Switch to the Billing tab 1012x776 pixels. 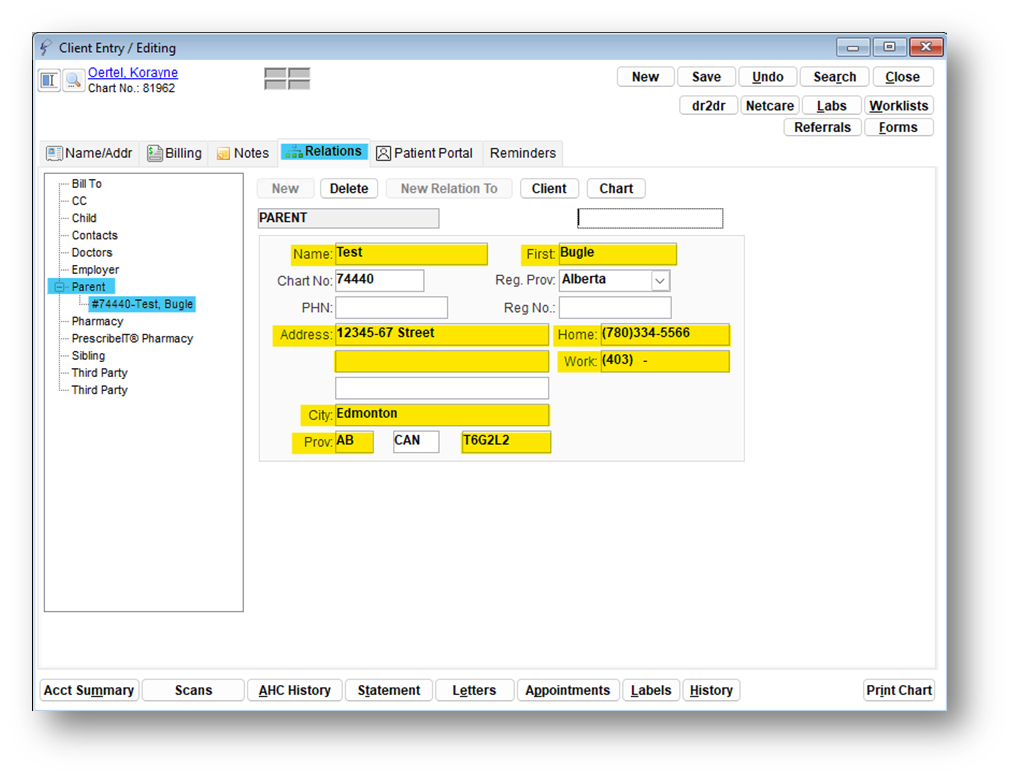tap(174, 153)
